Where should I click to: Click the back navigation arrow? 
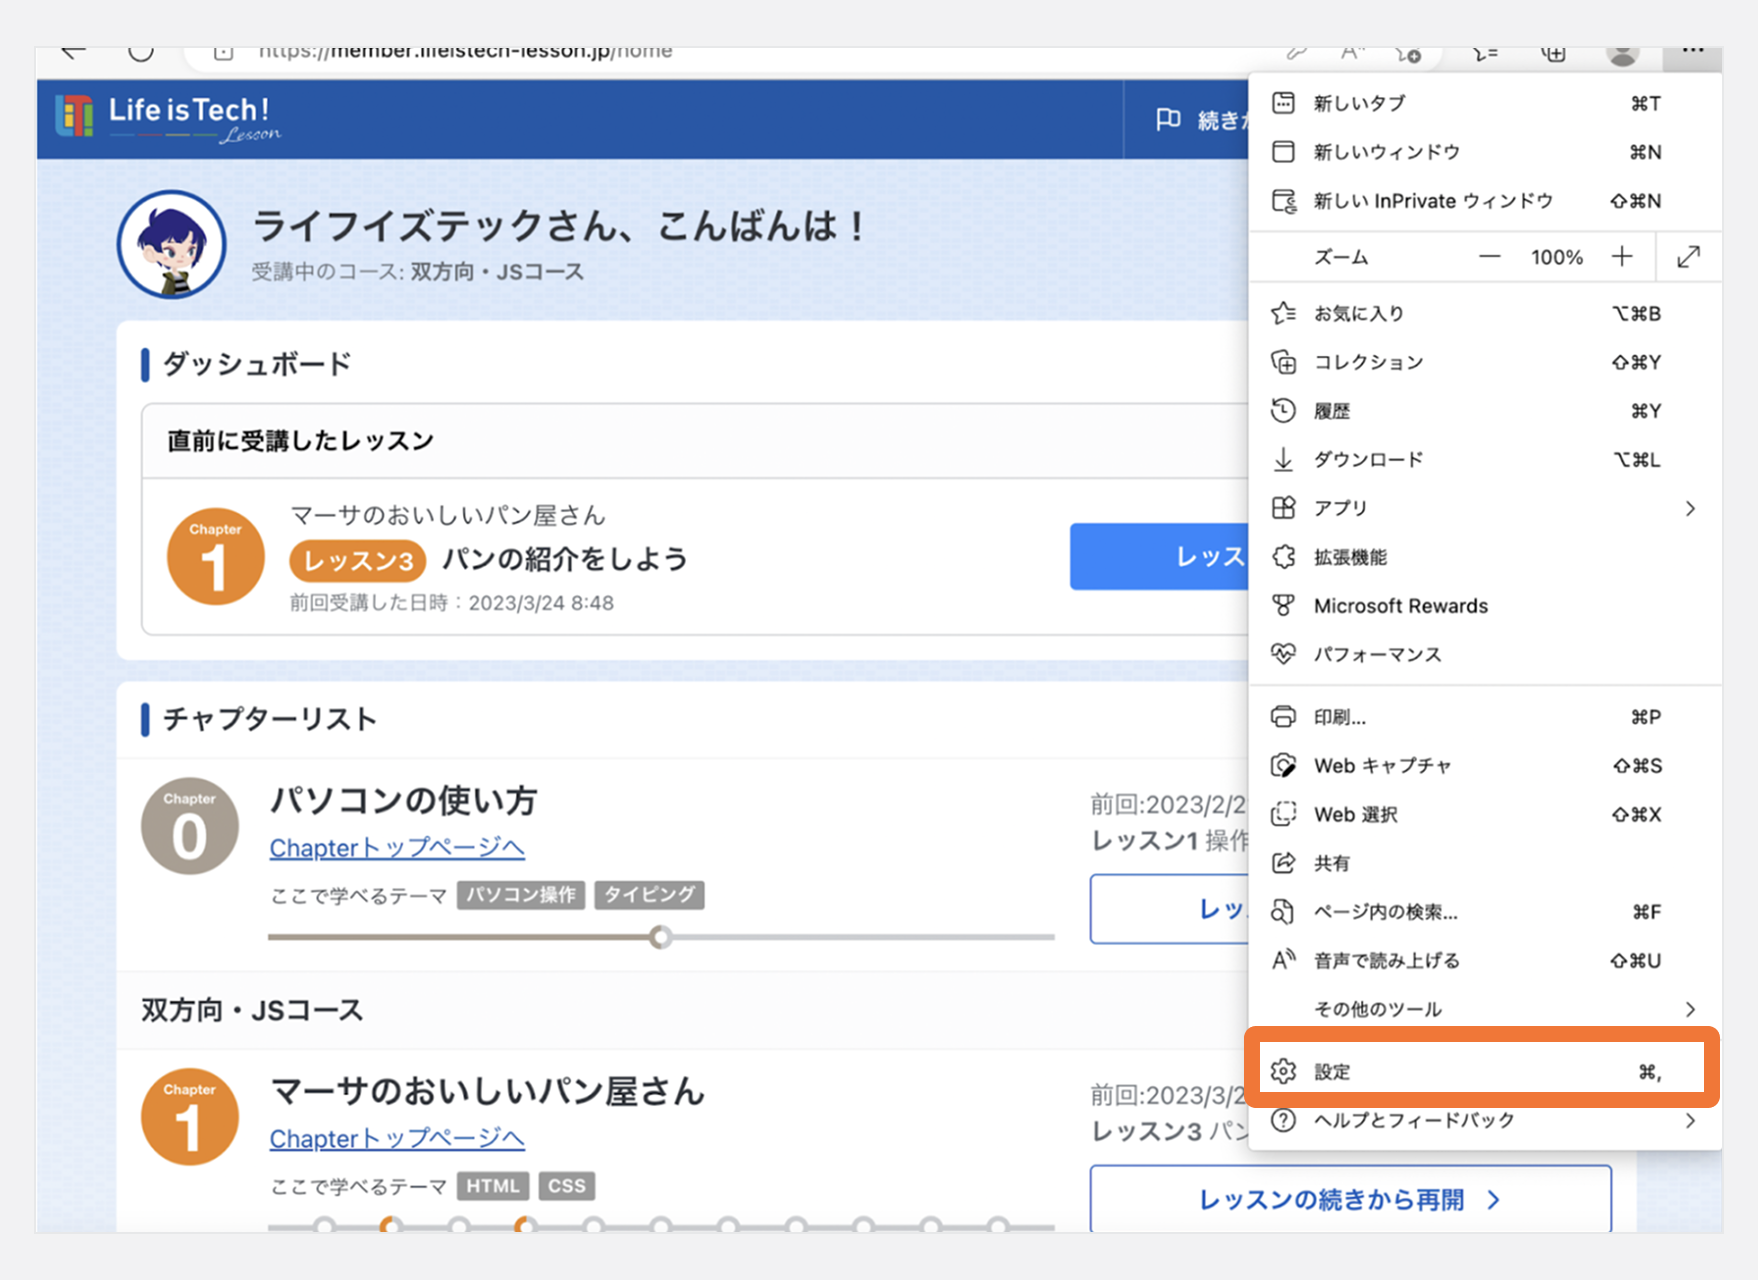72,52
